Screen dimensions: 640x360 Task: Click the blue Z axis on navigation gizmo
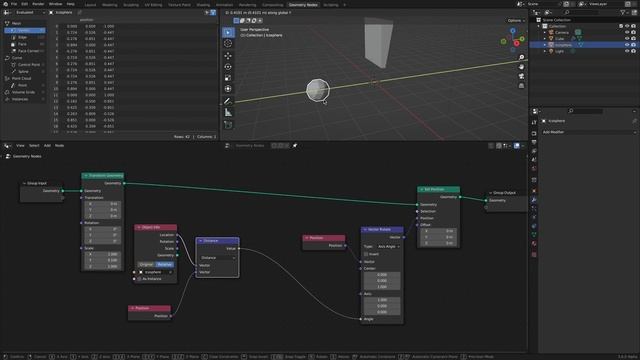point(513,31)
